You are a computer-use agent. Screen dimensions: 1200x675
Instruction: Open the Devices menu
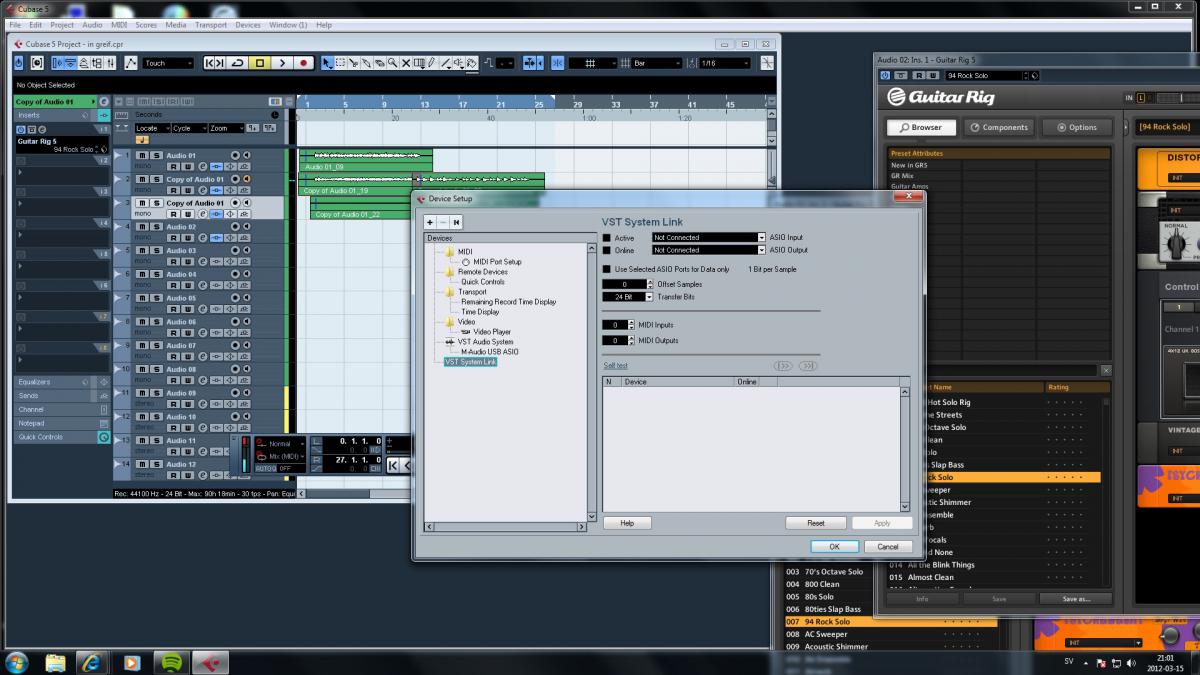tap(248, 25)
